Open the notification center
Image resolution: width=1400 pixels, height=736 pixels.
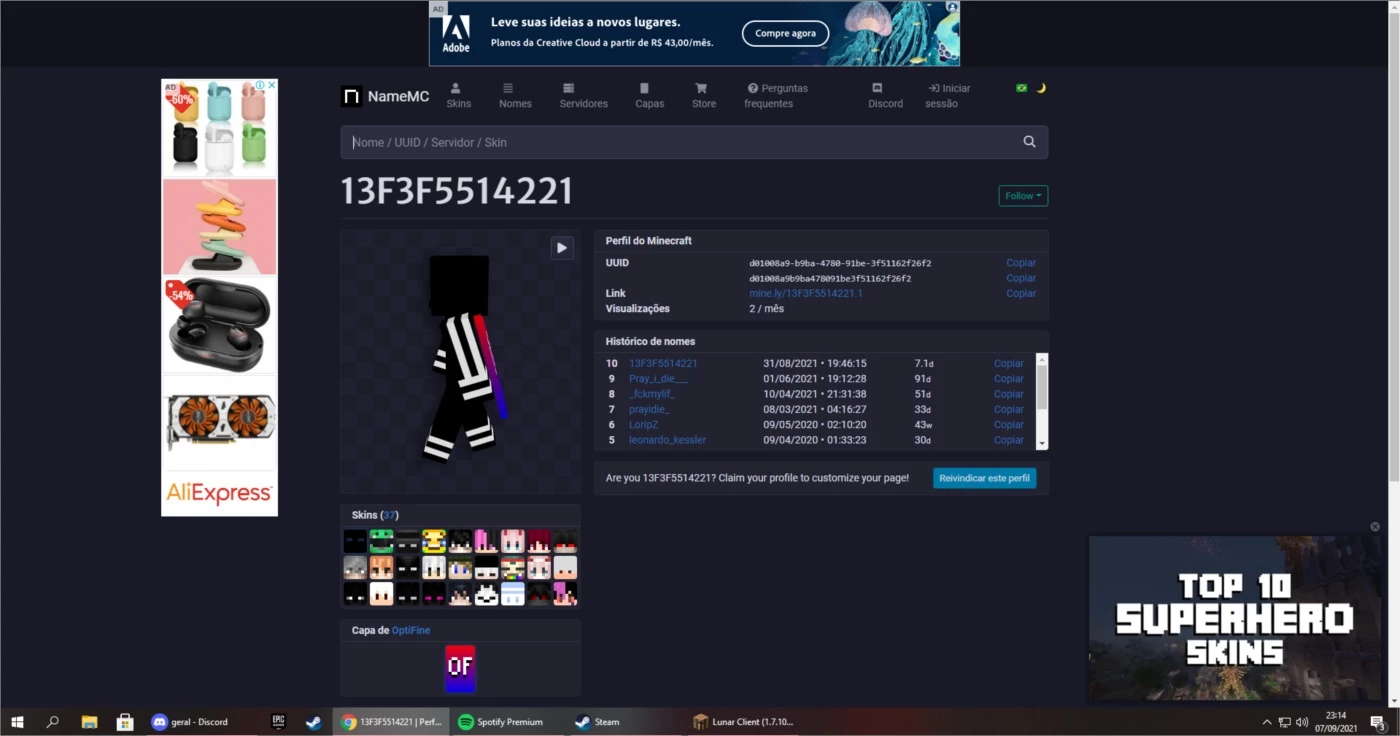point(1377,722)
